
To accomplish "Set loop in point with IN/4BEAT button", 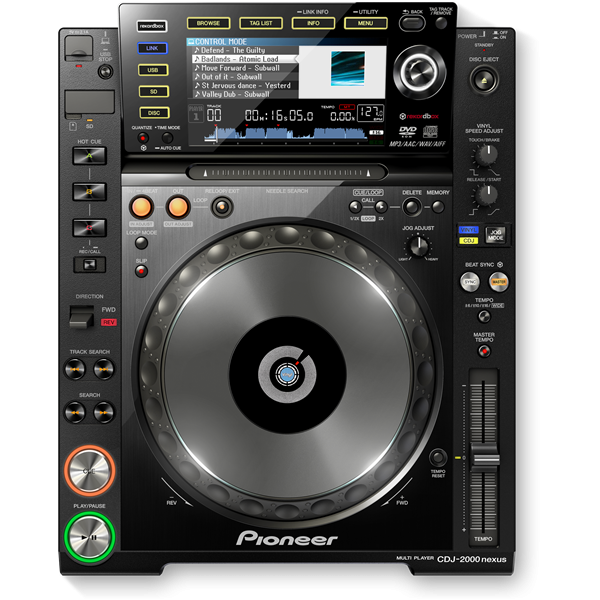I will (141, 207).
